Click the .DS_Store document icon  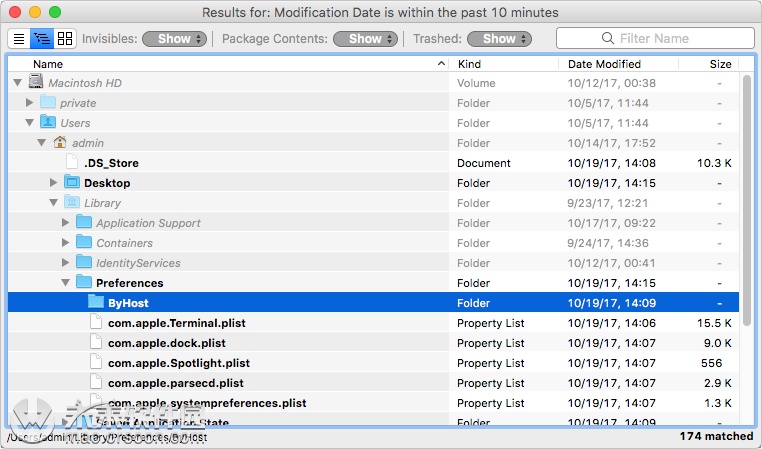72,162
